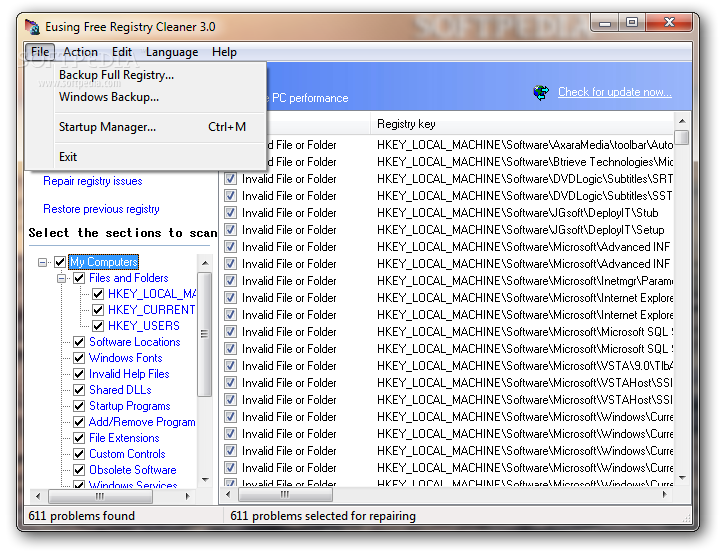
Task: Click tree panel scroll down arrow
Action: click(205, 480)
